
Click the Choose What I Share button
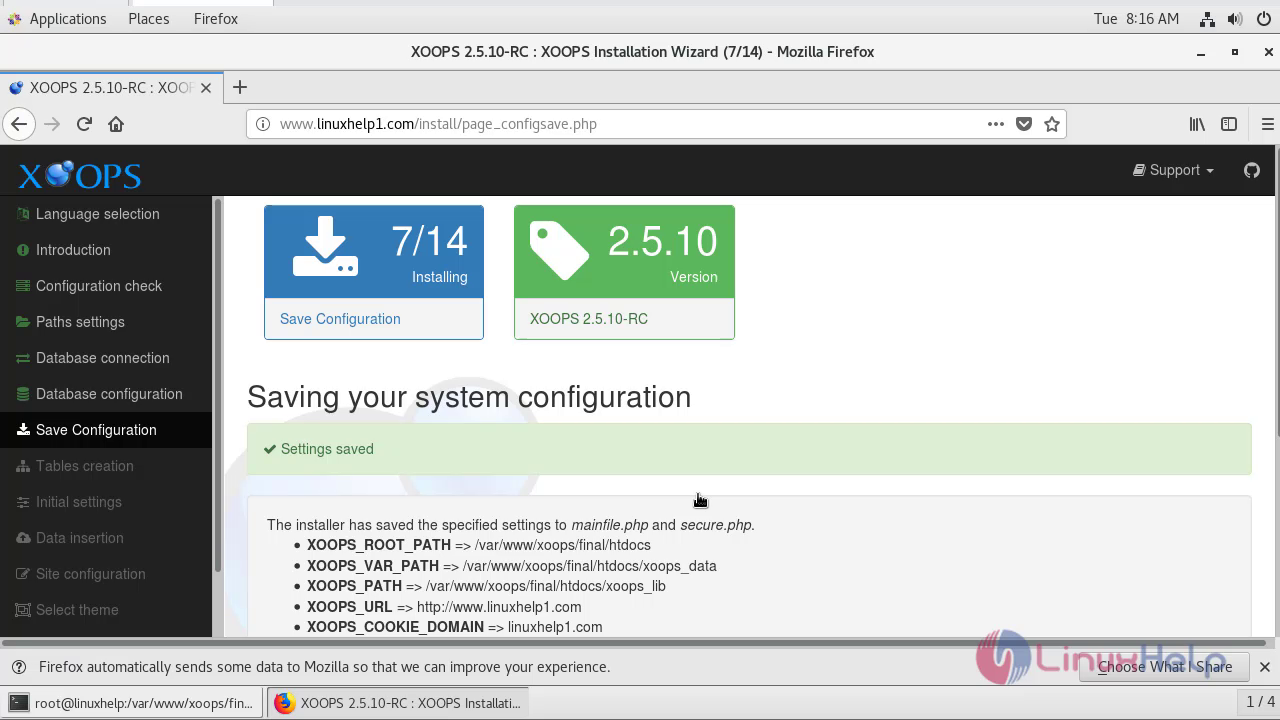tap(1164, 667)
